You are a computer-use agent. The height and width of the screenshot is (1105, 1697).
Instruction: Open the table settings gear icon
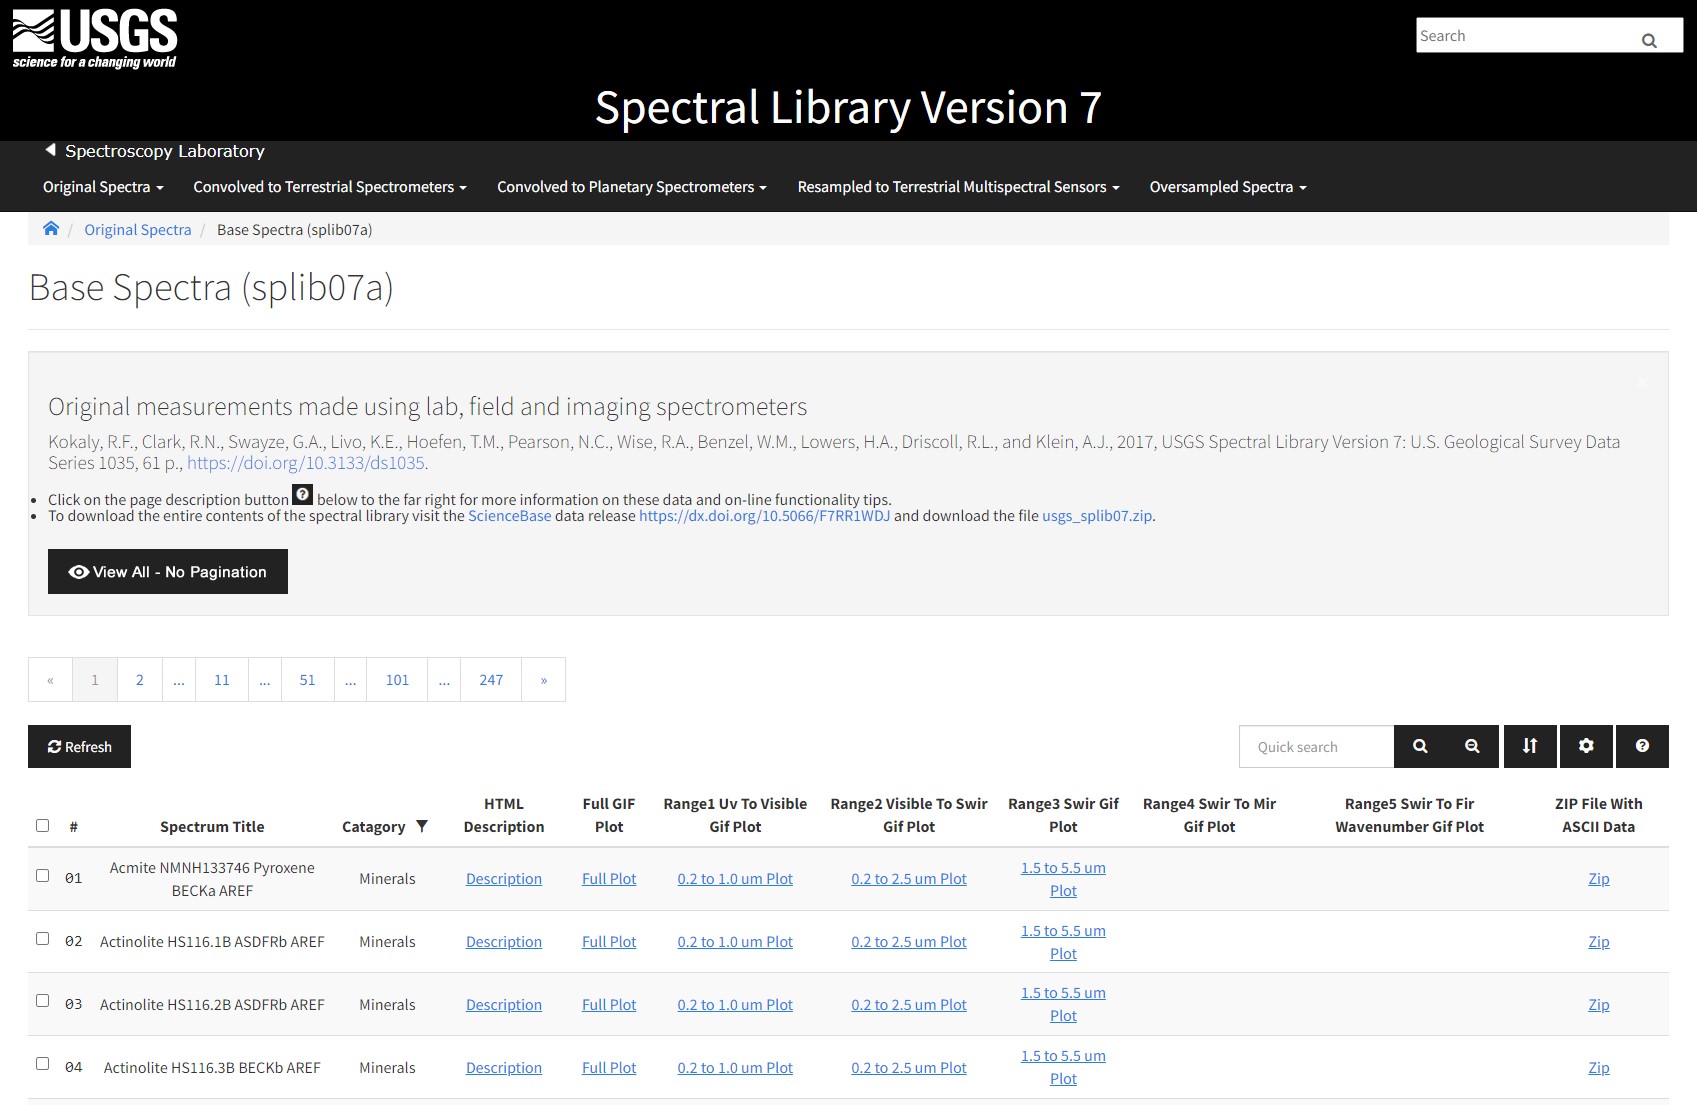pos(1586,747)
